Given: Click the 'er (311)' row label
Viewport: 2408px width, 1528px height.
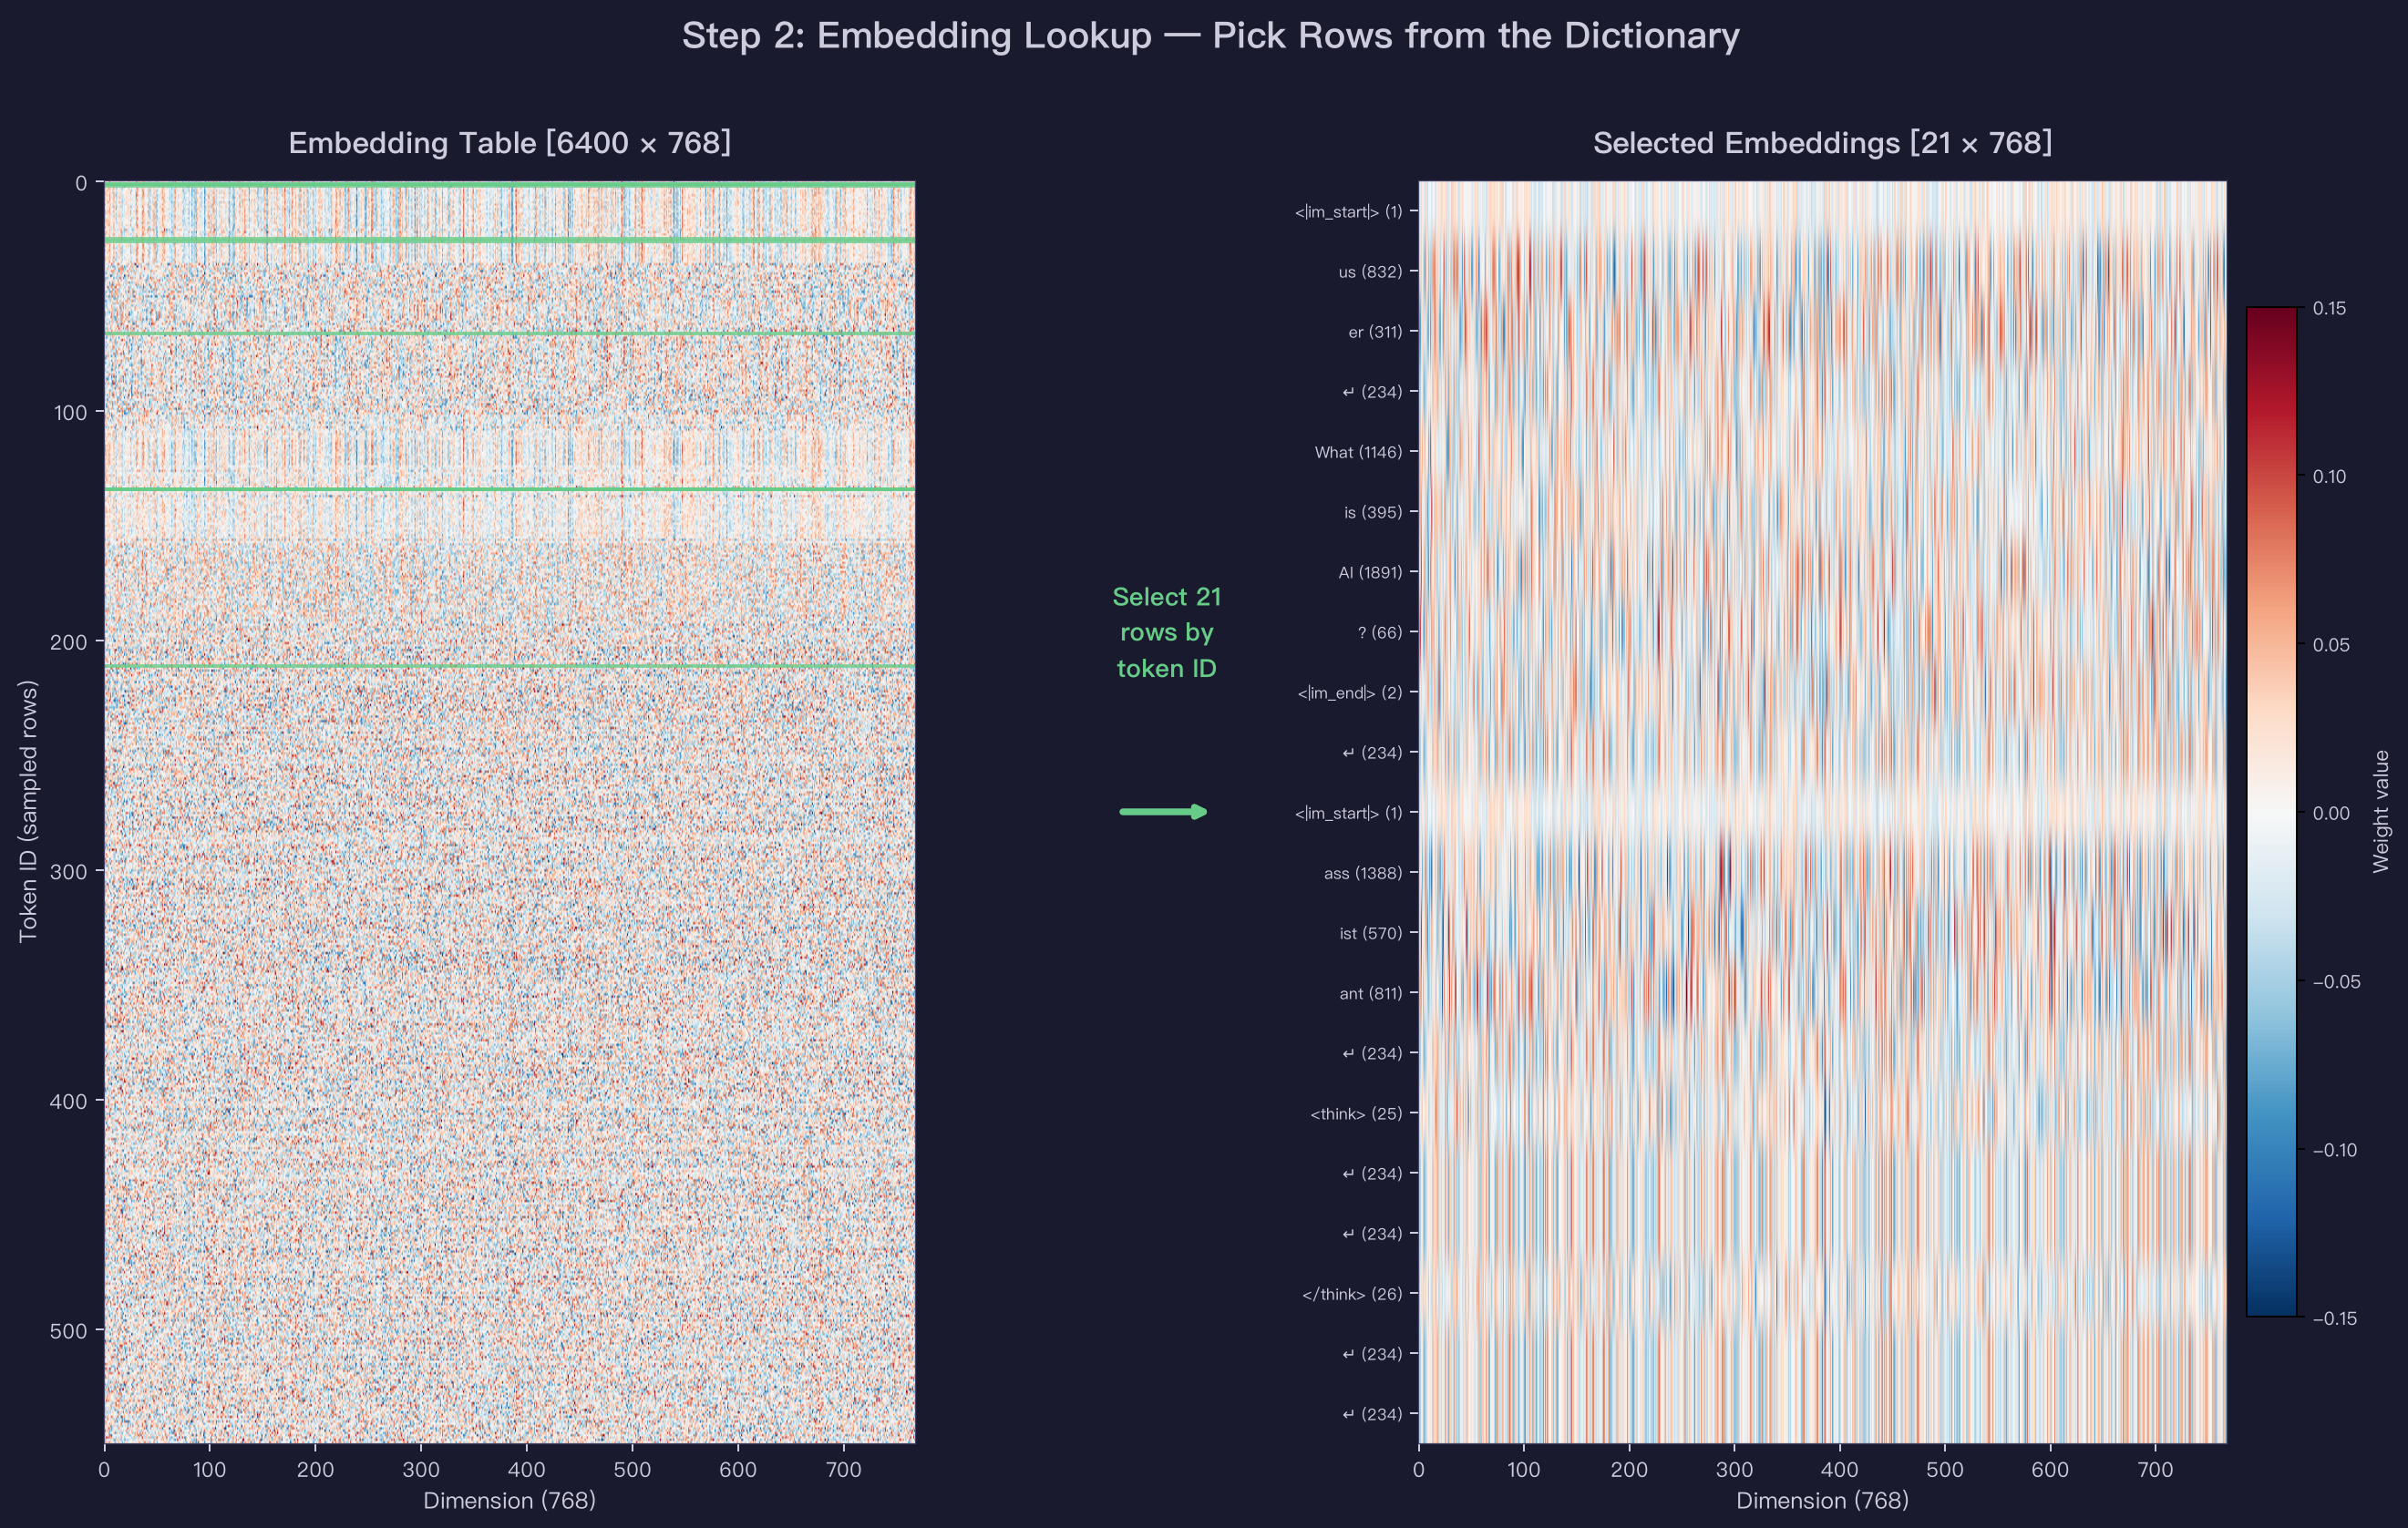Looking at the screenshot, I should point(1375,332).
